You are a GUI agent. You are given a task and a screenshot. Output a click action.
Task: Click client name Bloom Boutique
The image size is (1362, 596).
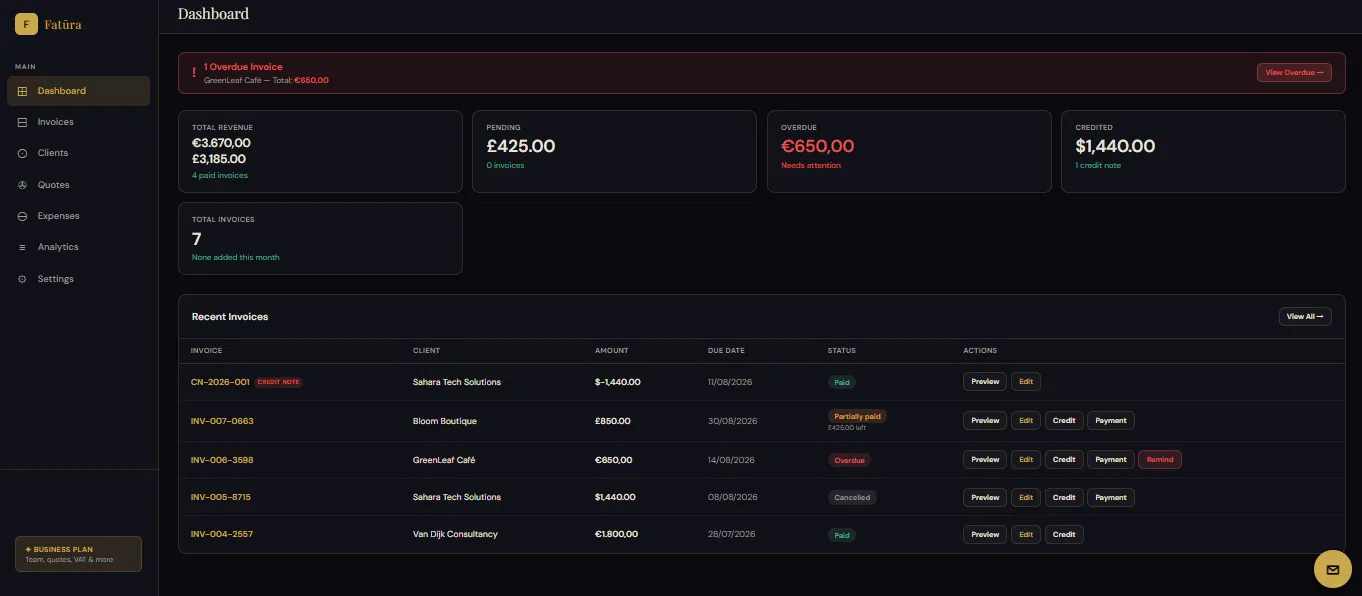[x=445, y=421]
